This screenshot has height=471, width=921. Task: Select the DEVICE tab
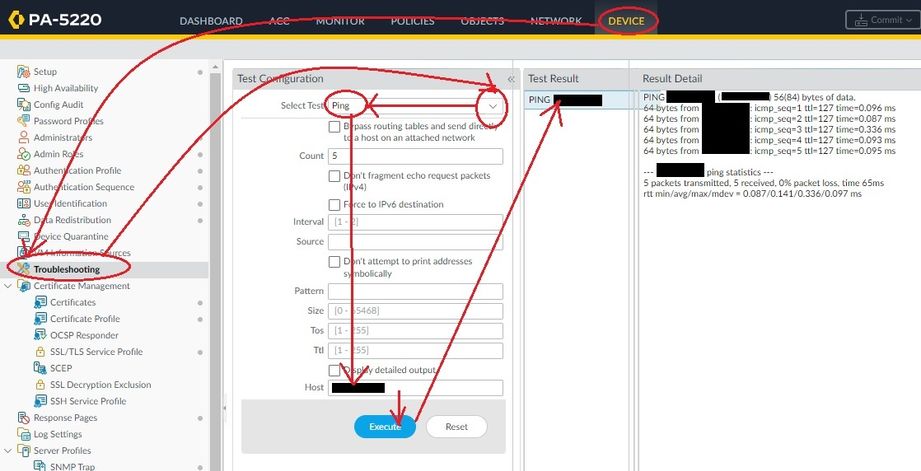point(626,21)
